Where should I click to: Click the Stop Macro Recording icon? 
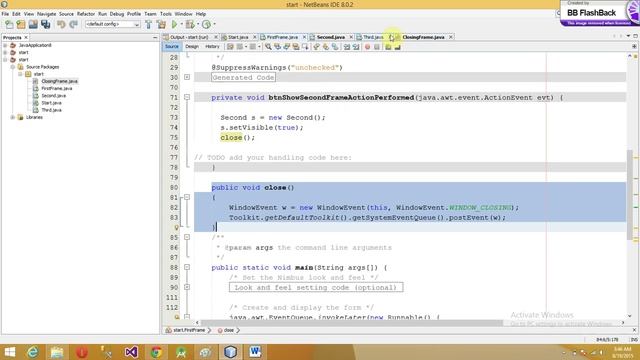pos(377,47)
